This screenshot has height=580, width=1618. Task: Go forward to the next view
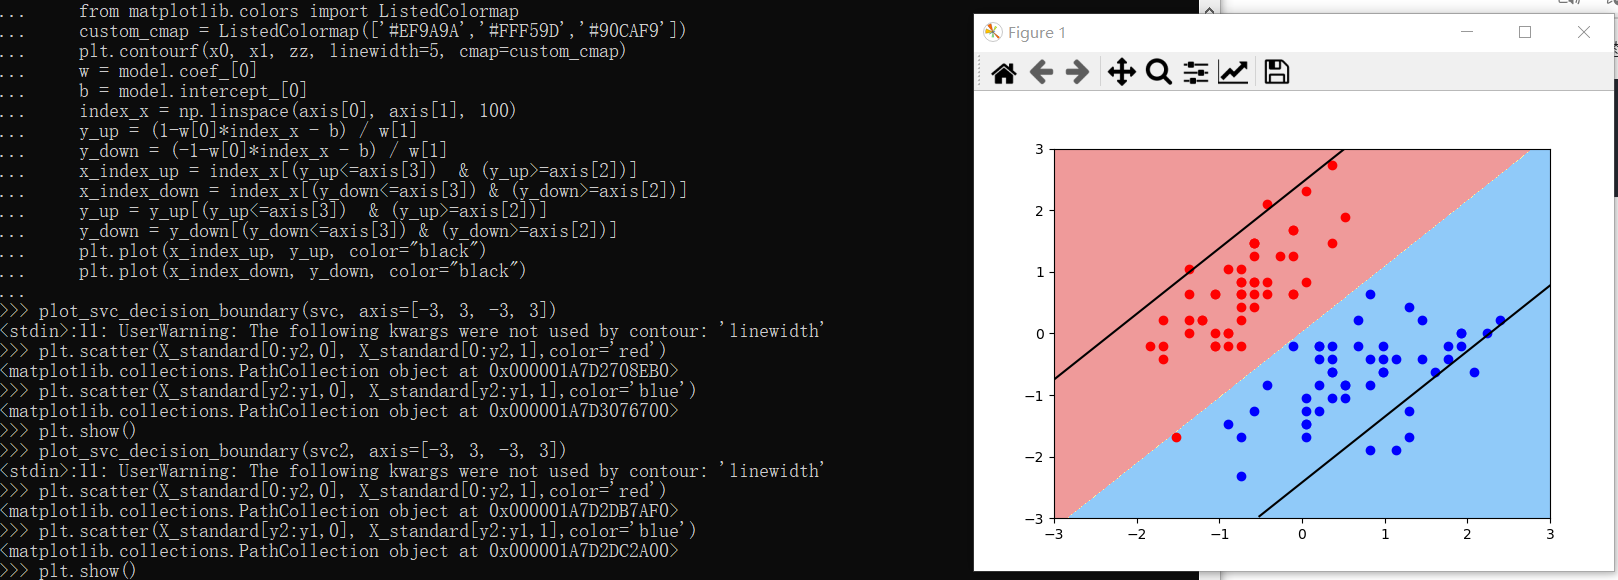pyautogui.click(x=1077, y=72)
